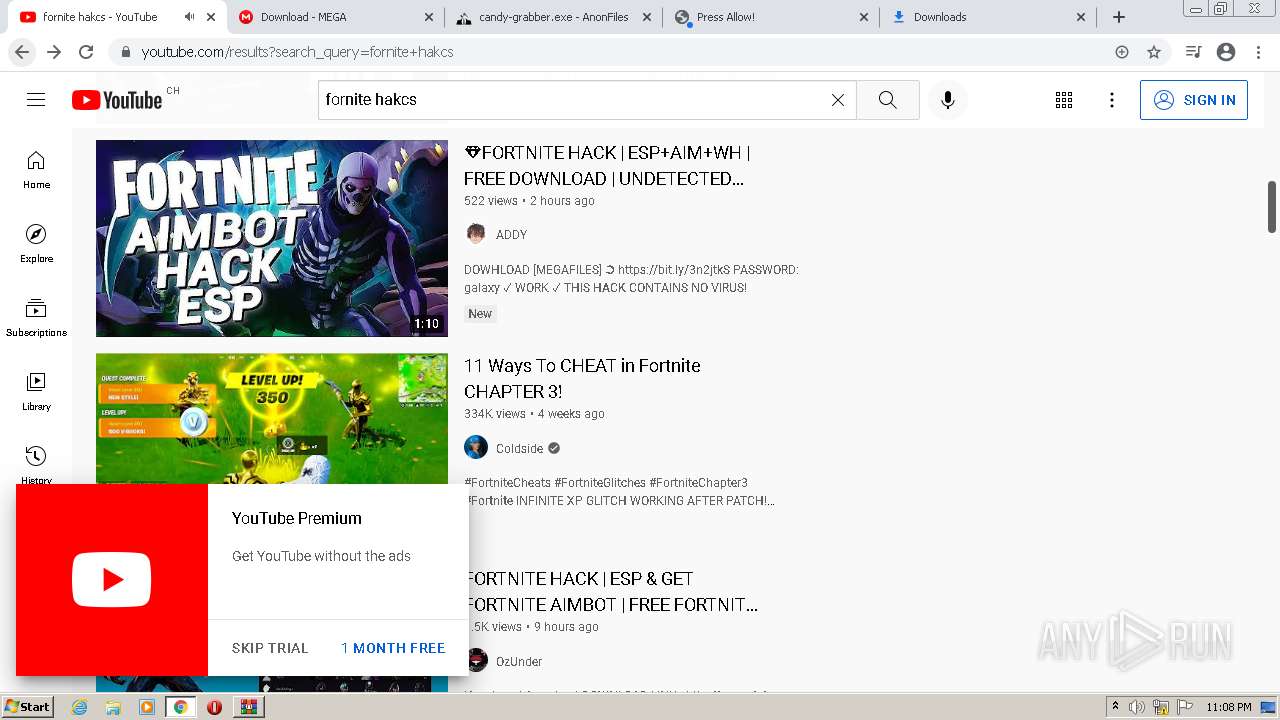Switch to candy-grabber.exe AnonFiles tab
Screen dimensions: 1280x720
pyautogui.click(x=552, y=17)
